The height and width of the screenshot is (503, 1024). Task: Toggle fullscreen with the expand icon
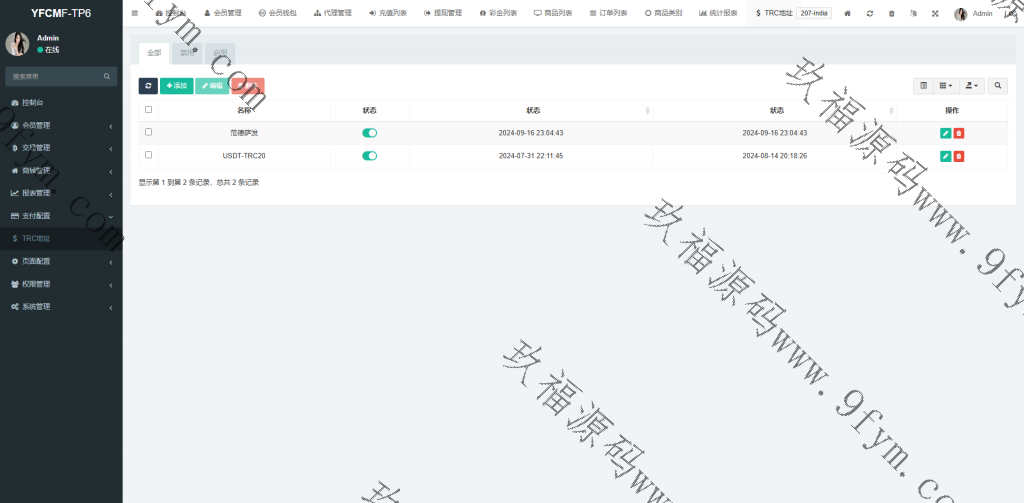[x=935, y=14]
